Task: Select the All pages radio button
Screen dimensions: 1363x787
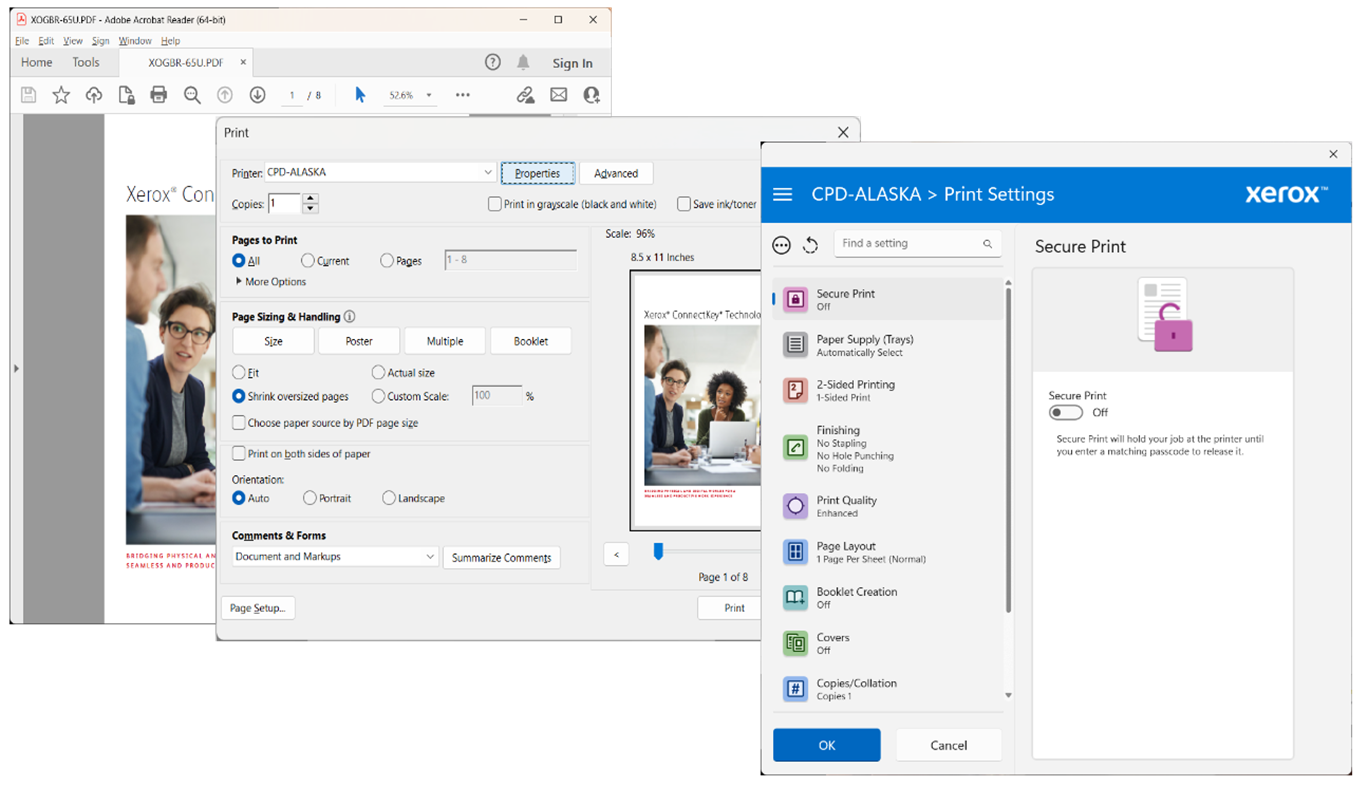Action: click(x=239, y=261)
